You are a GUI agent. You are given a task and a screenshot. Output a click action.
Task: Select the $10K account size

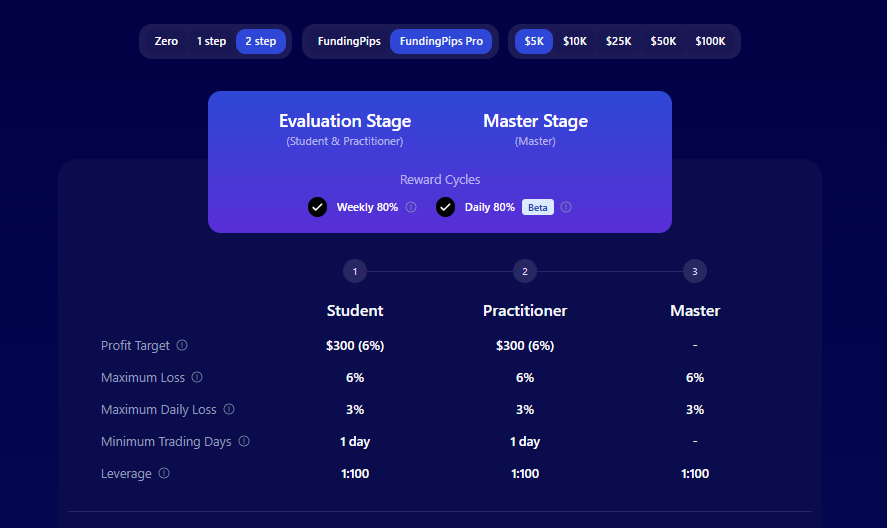click(x=575, y=41)
